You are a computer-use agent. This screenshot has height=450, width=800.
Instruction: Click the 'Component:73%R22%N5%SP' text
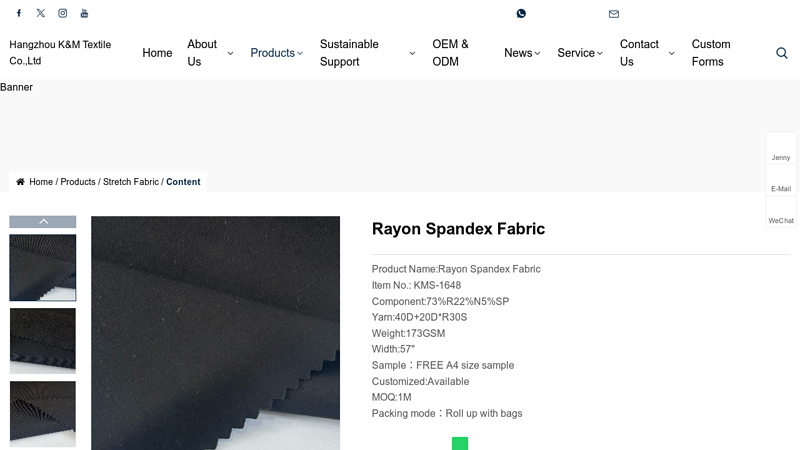coord(440,302)
